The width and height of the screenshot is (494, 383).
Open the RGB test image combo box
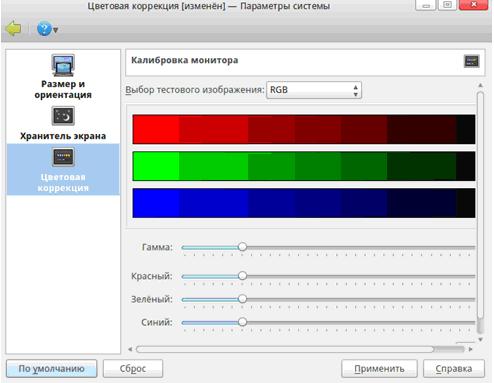314,90
